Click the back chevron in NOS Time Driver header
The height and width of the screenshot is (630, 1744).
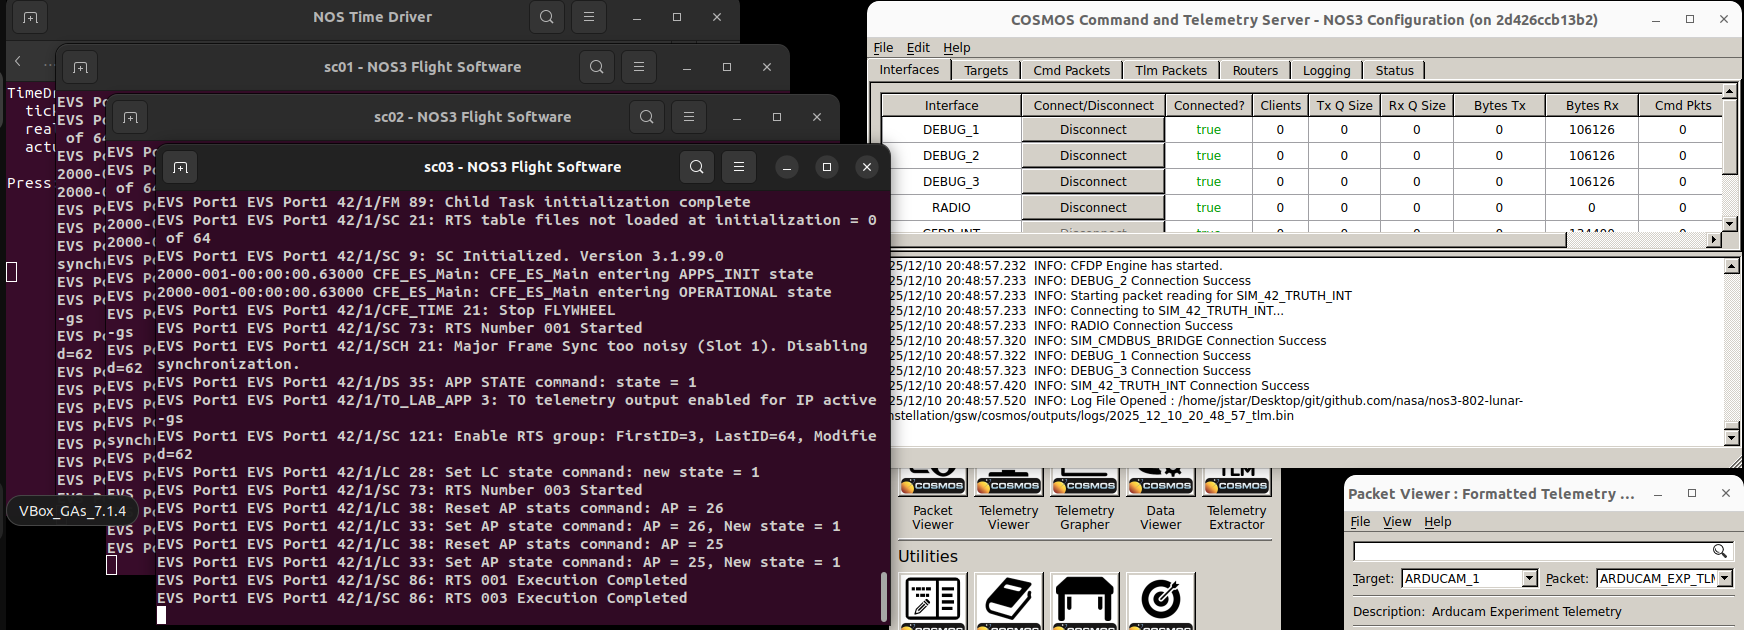pyautogui.click(x=18, y=62)
